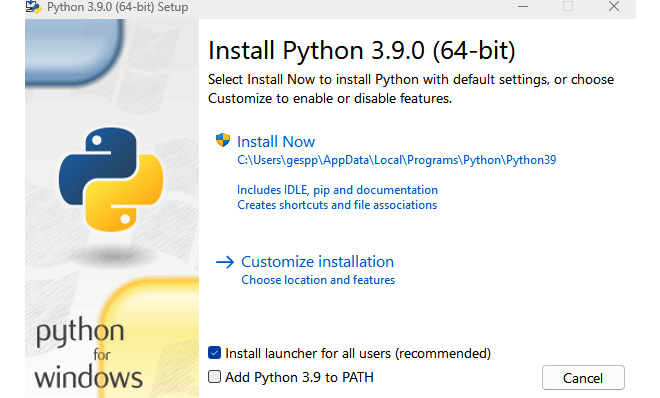660x398 pixels.
Task: Click the blue arrow icon next to Customize installation
Action: (x=225, y=262)
